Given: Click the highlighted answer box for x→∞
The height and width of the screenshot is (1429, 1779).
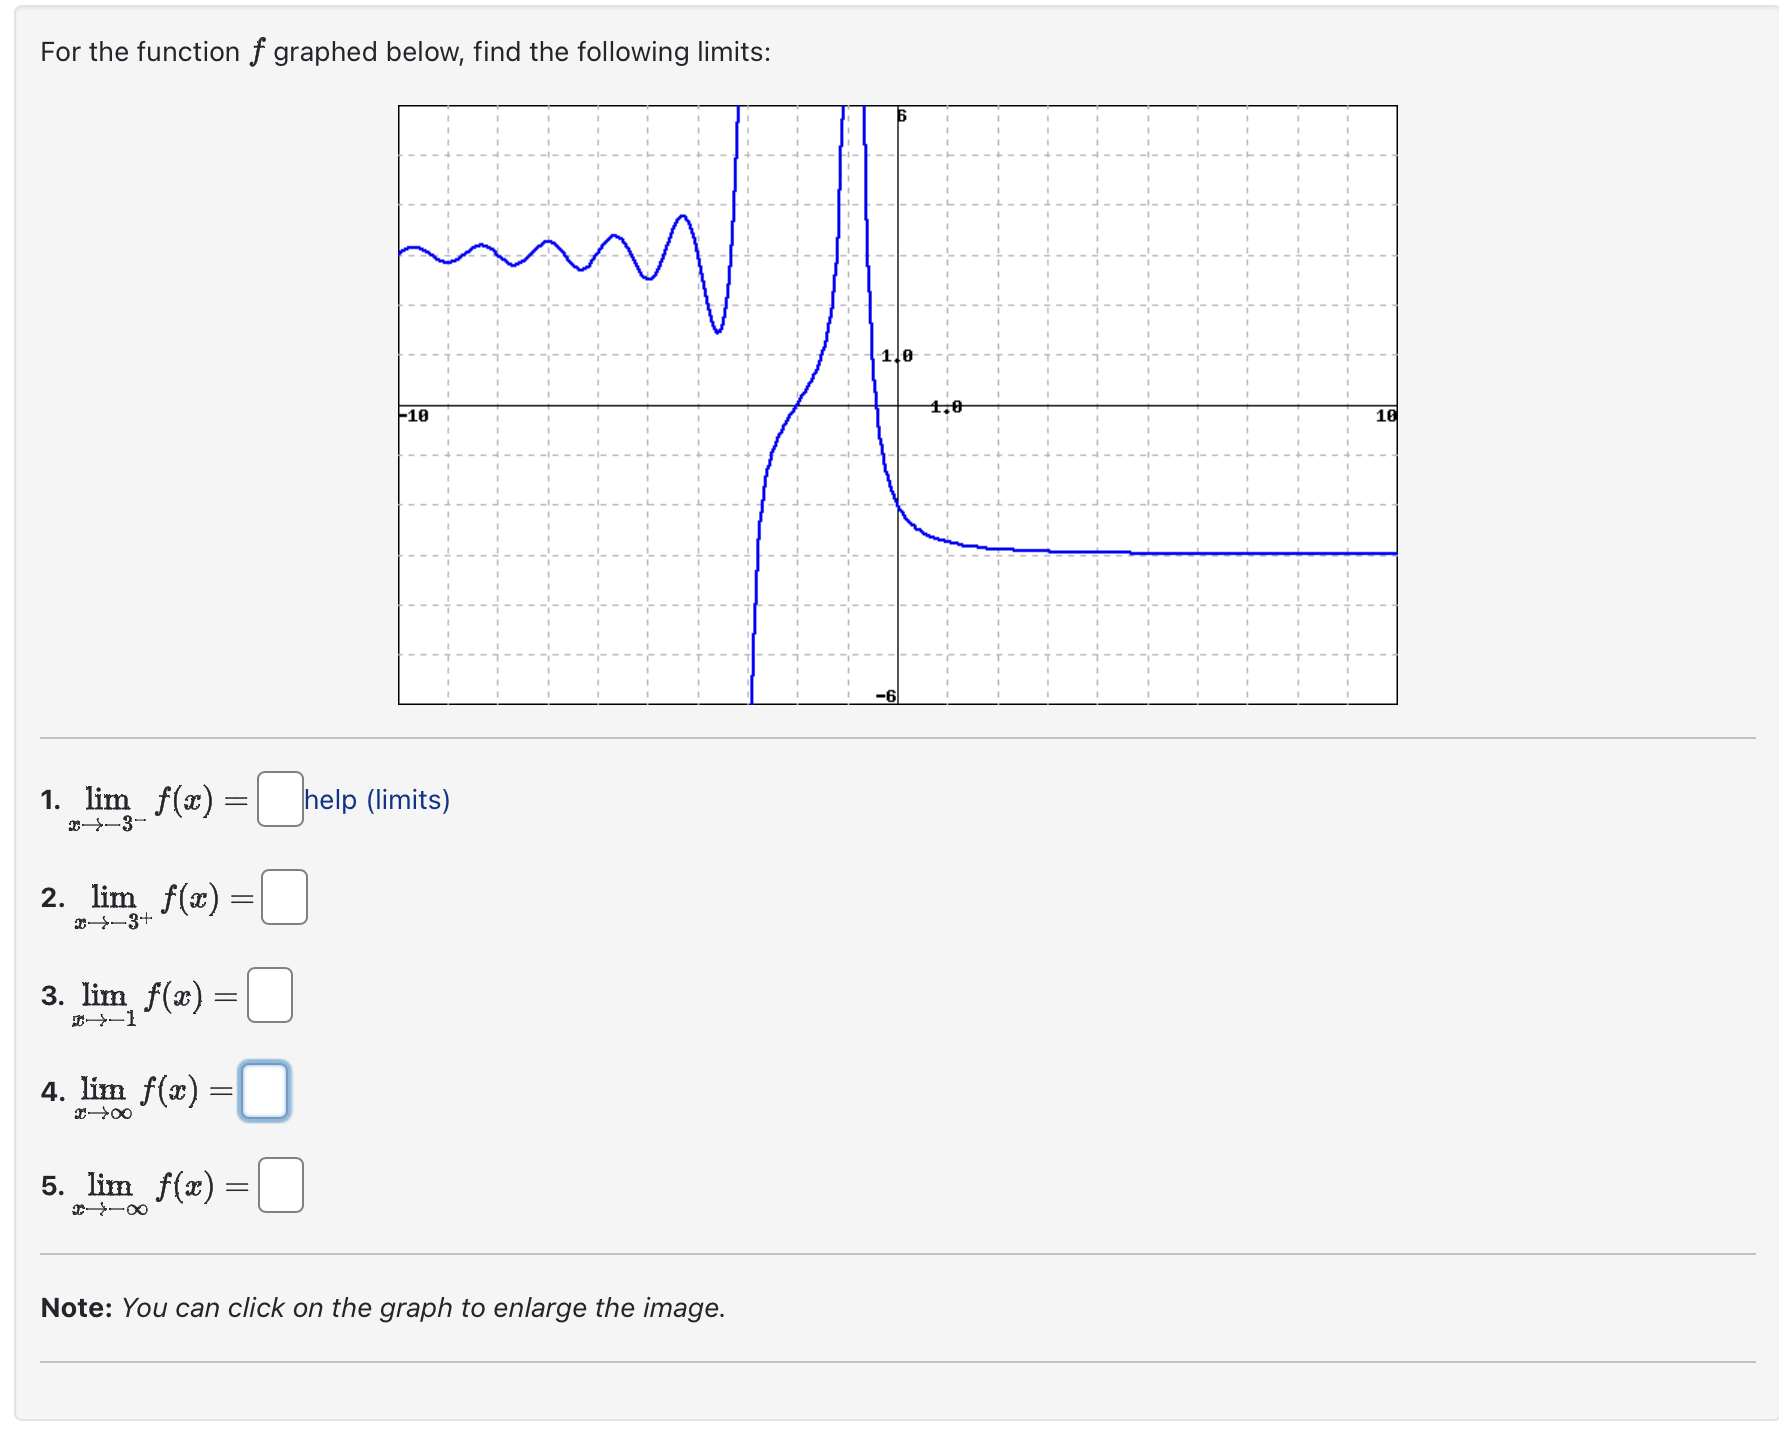Looking at the screenshot, I should click(265, 1090).
